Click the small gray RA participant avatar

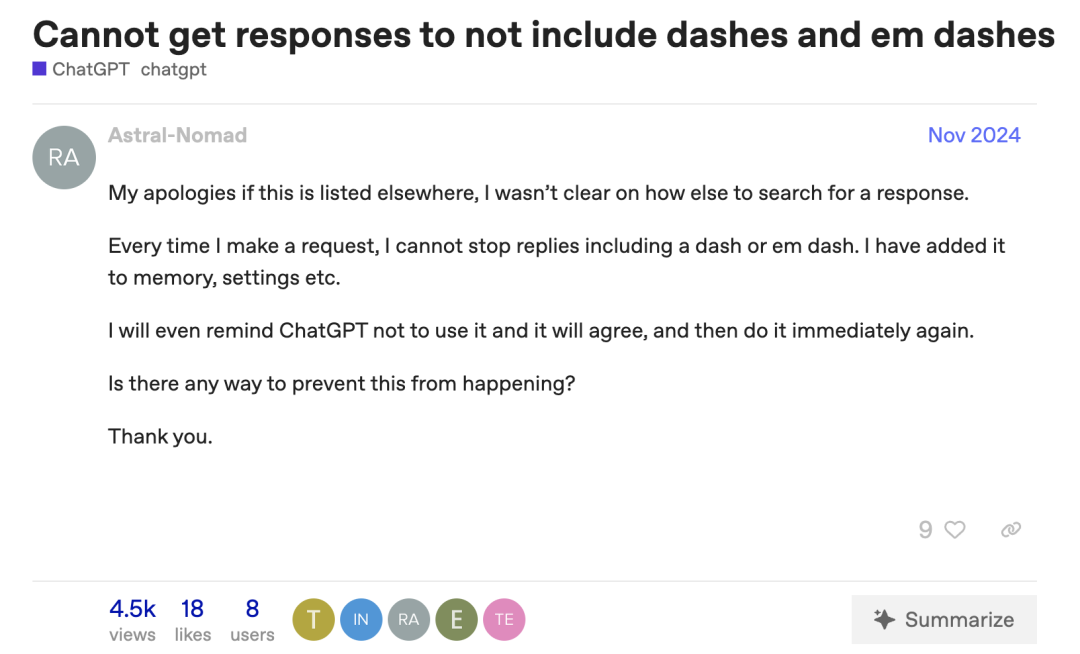408,620
